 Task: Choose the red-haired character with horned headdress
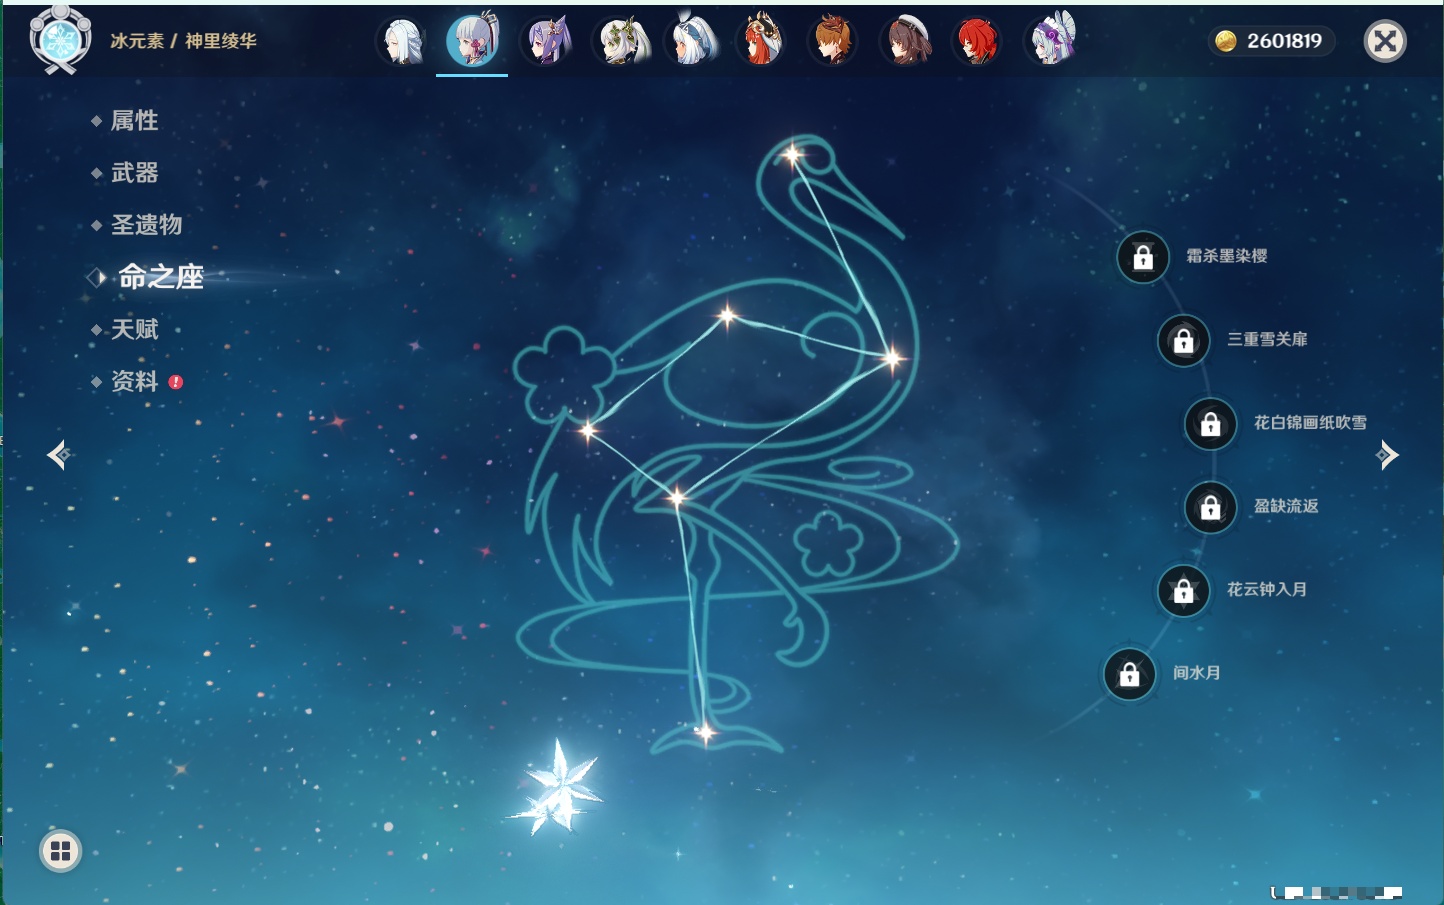[761, 42]
